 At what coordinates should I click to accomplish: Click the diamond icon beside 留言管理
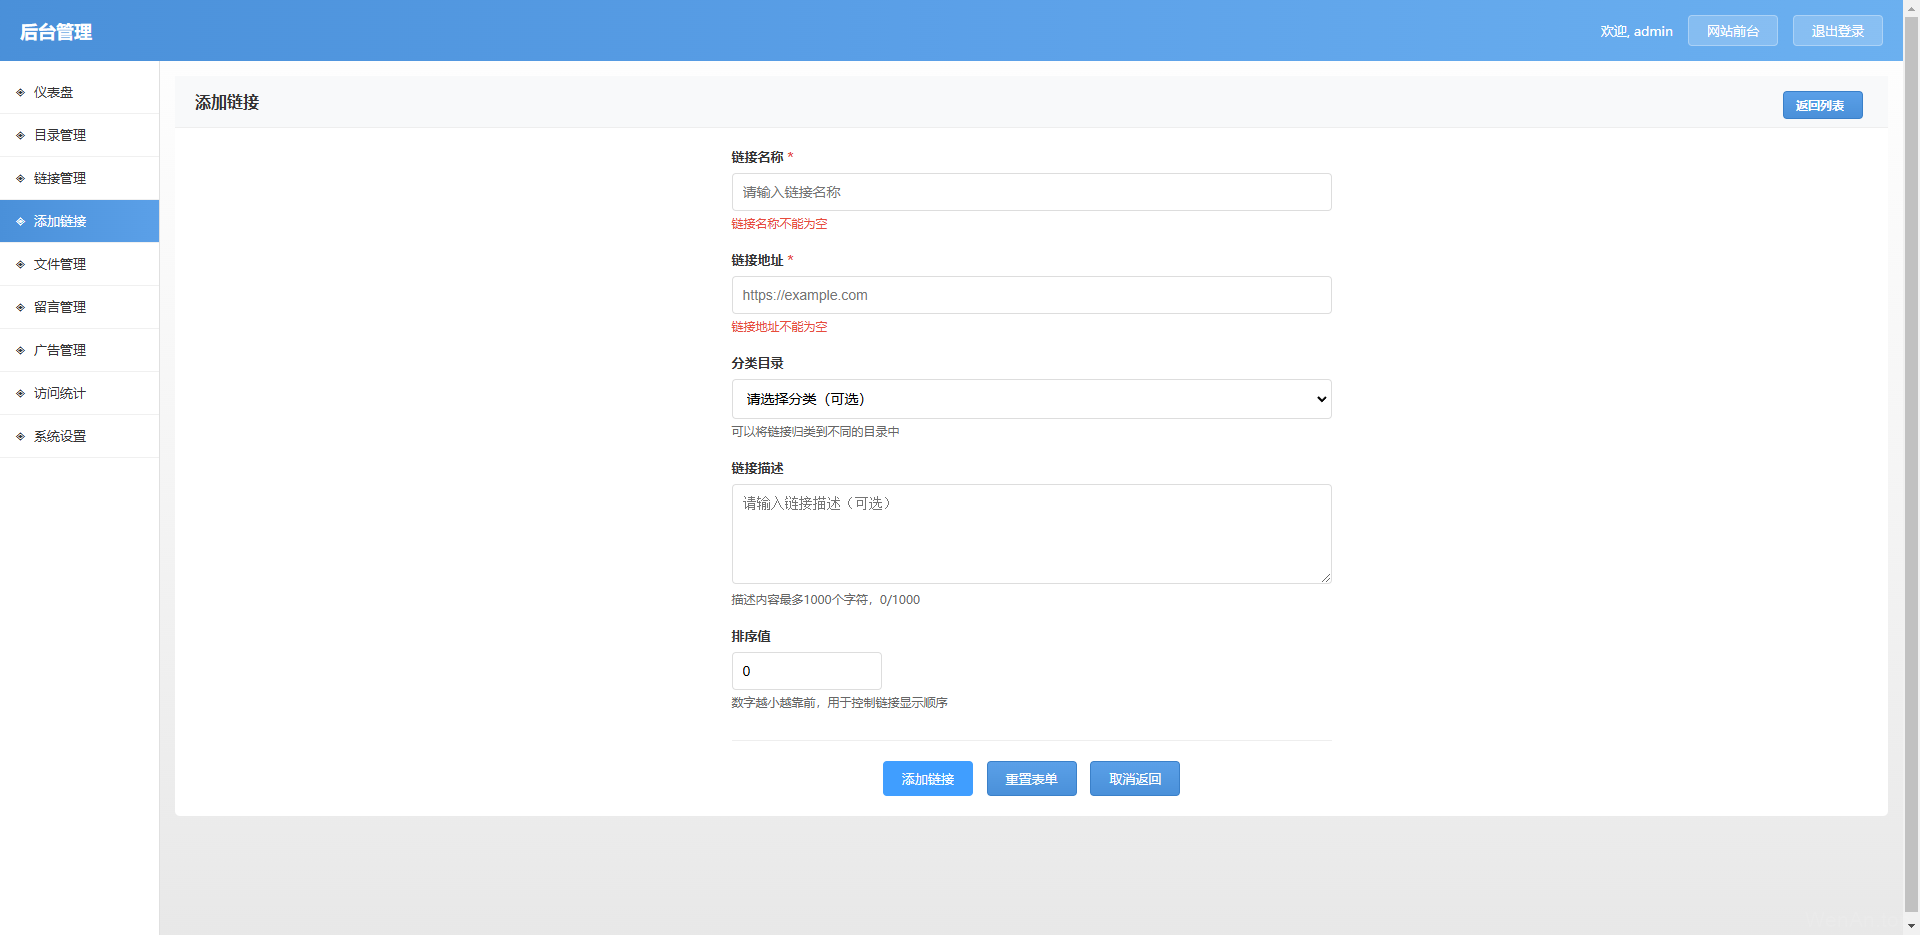click(x=20, y=307)
